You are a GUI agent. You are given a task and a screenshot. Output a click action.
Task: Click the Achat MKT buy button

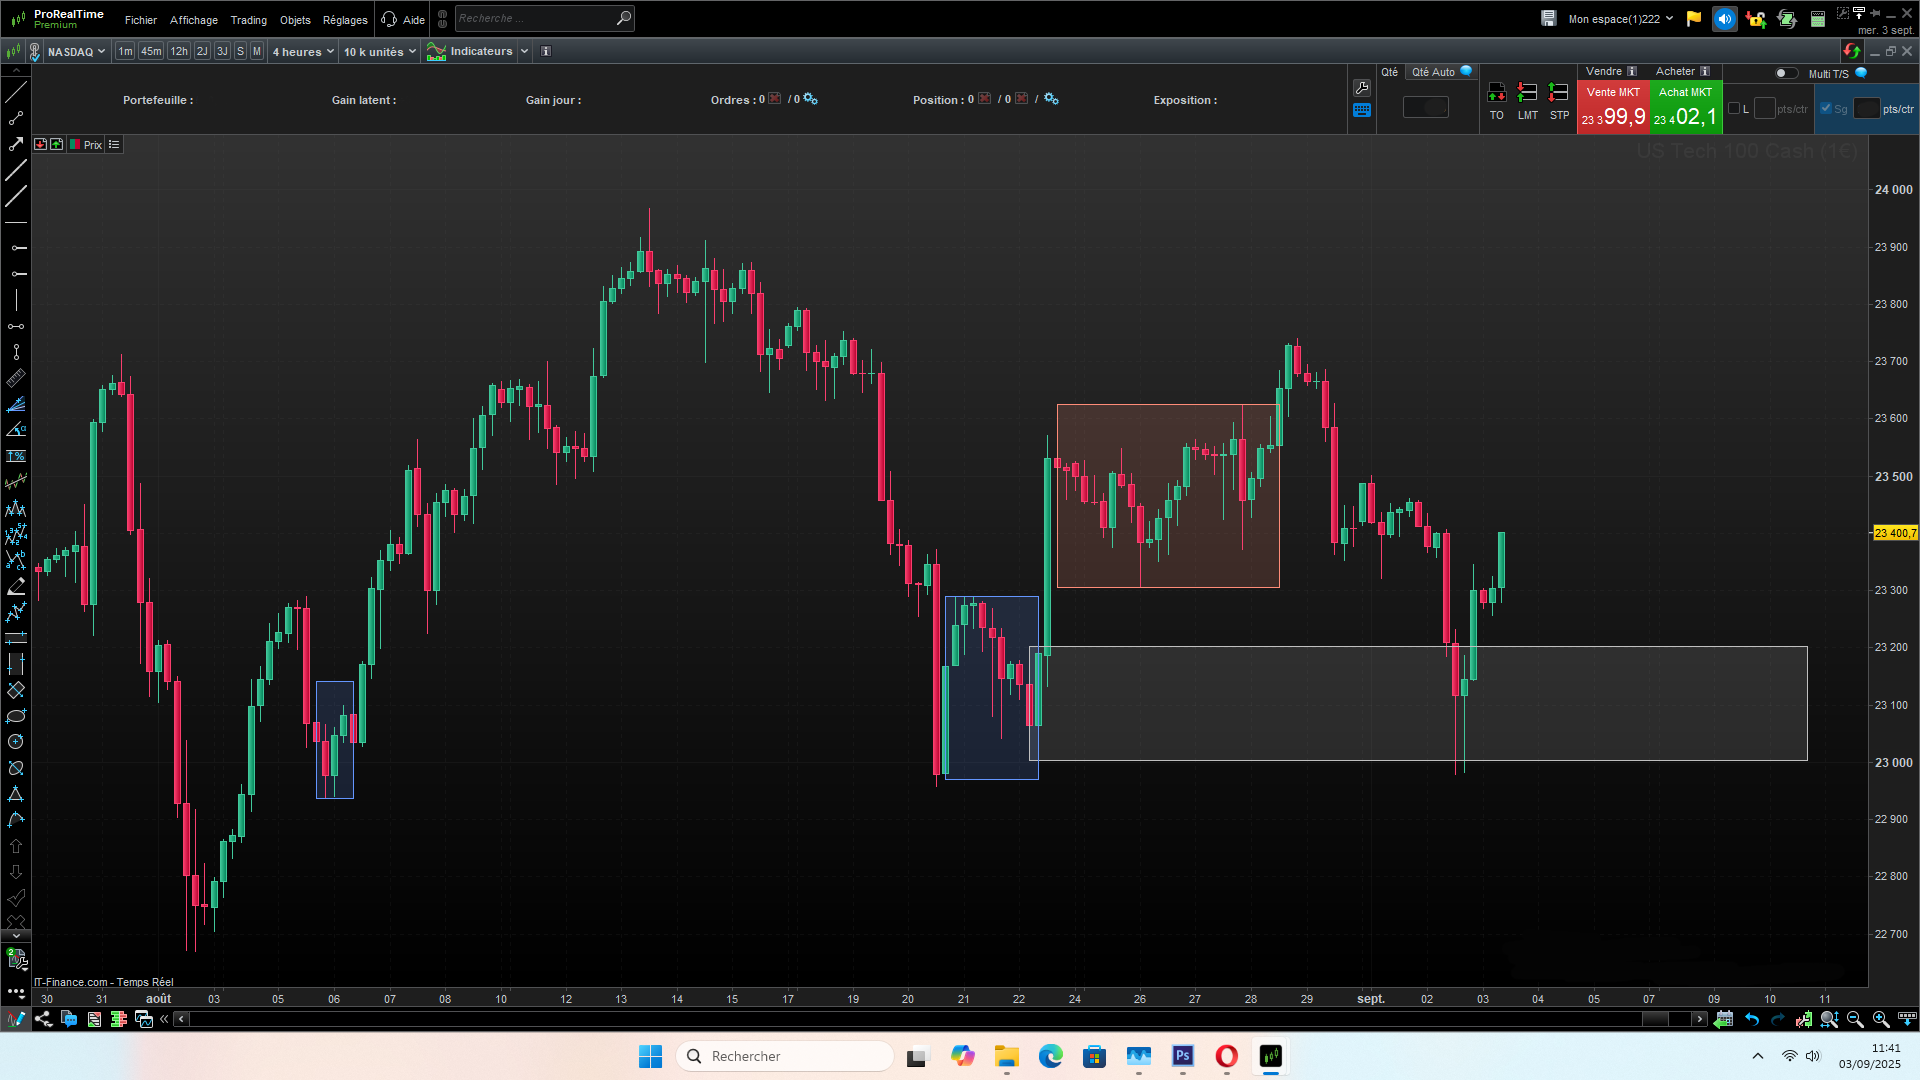1685,107
